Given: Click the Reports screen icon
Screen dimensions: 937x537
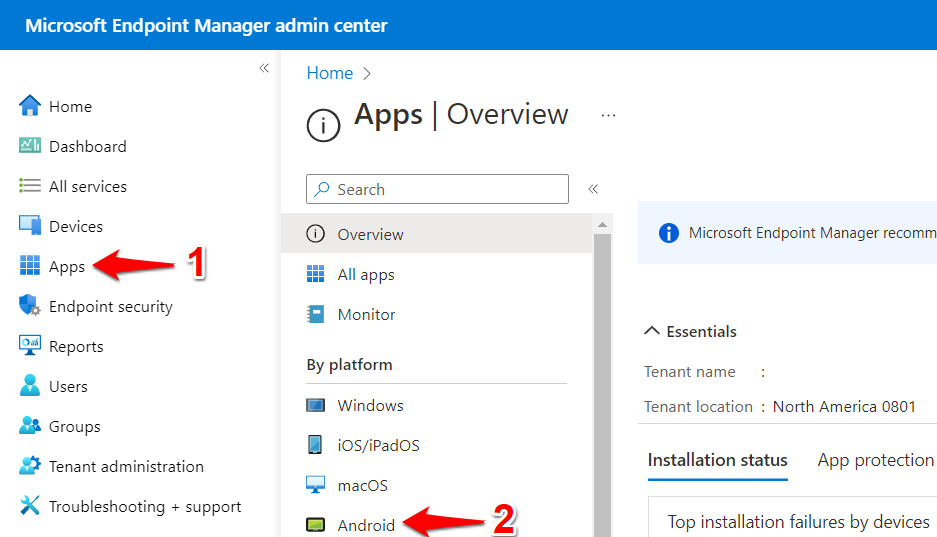Looking at the screenshot, I should (x=30, y=345).
